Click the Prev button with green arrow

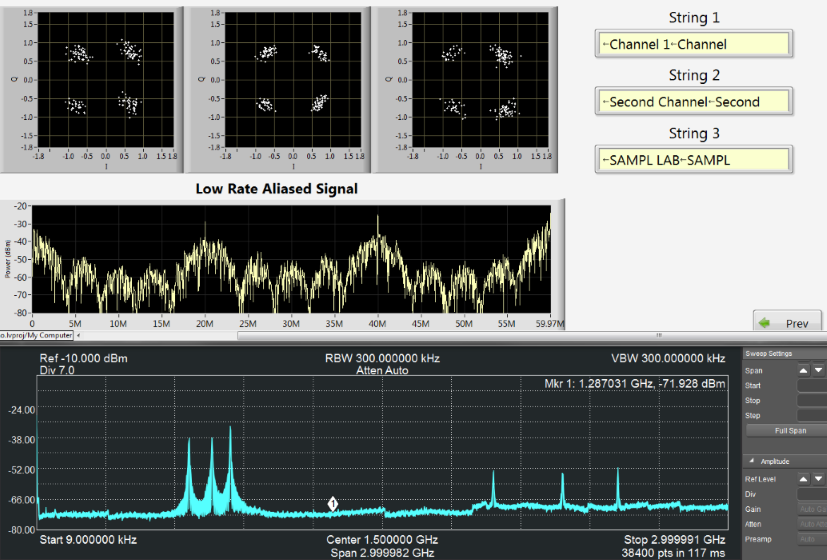[x=788, y=323]
